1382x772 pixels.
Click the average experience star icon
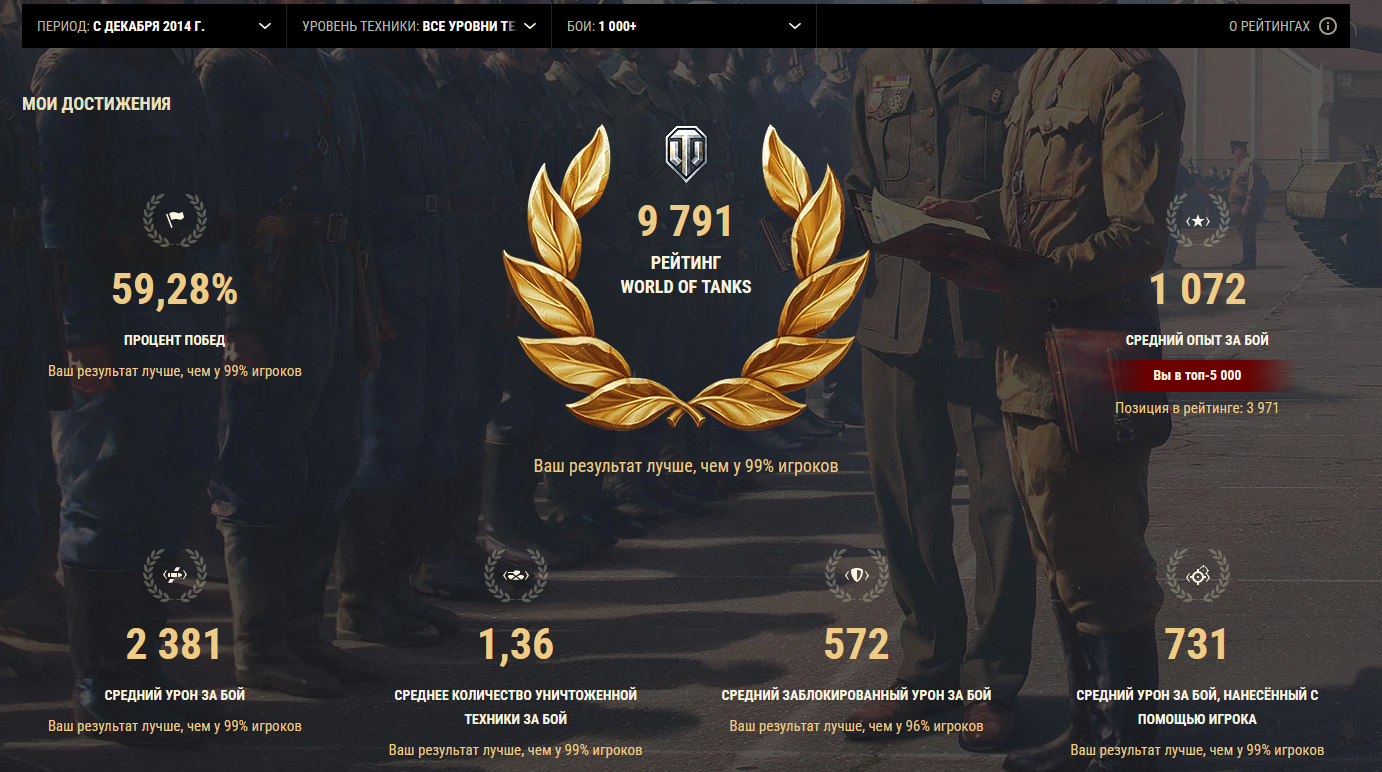[x=1198, y=221]
